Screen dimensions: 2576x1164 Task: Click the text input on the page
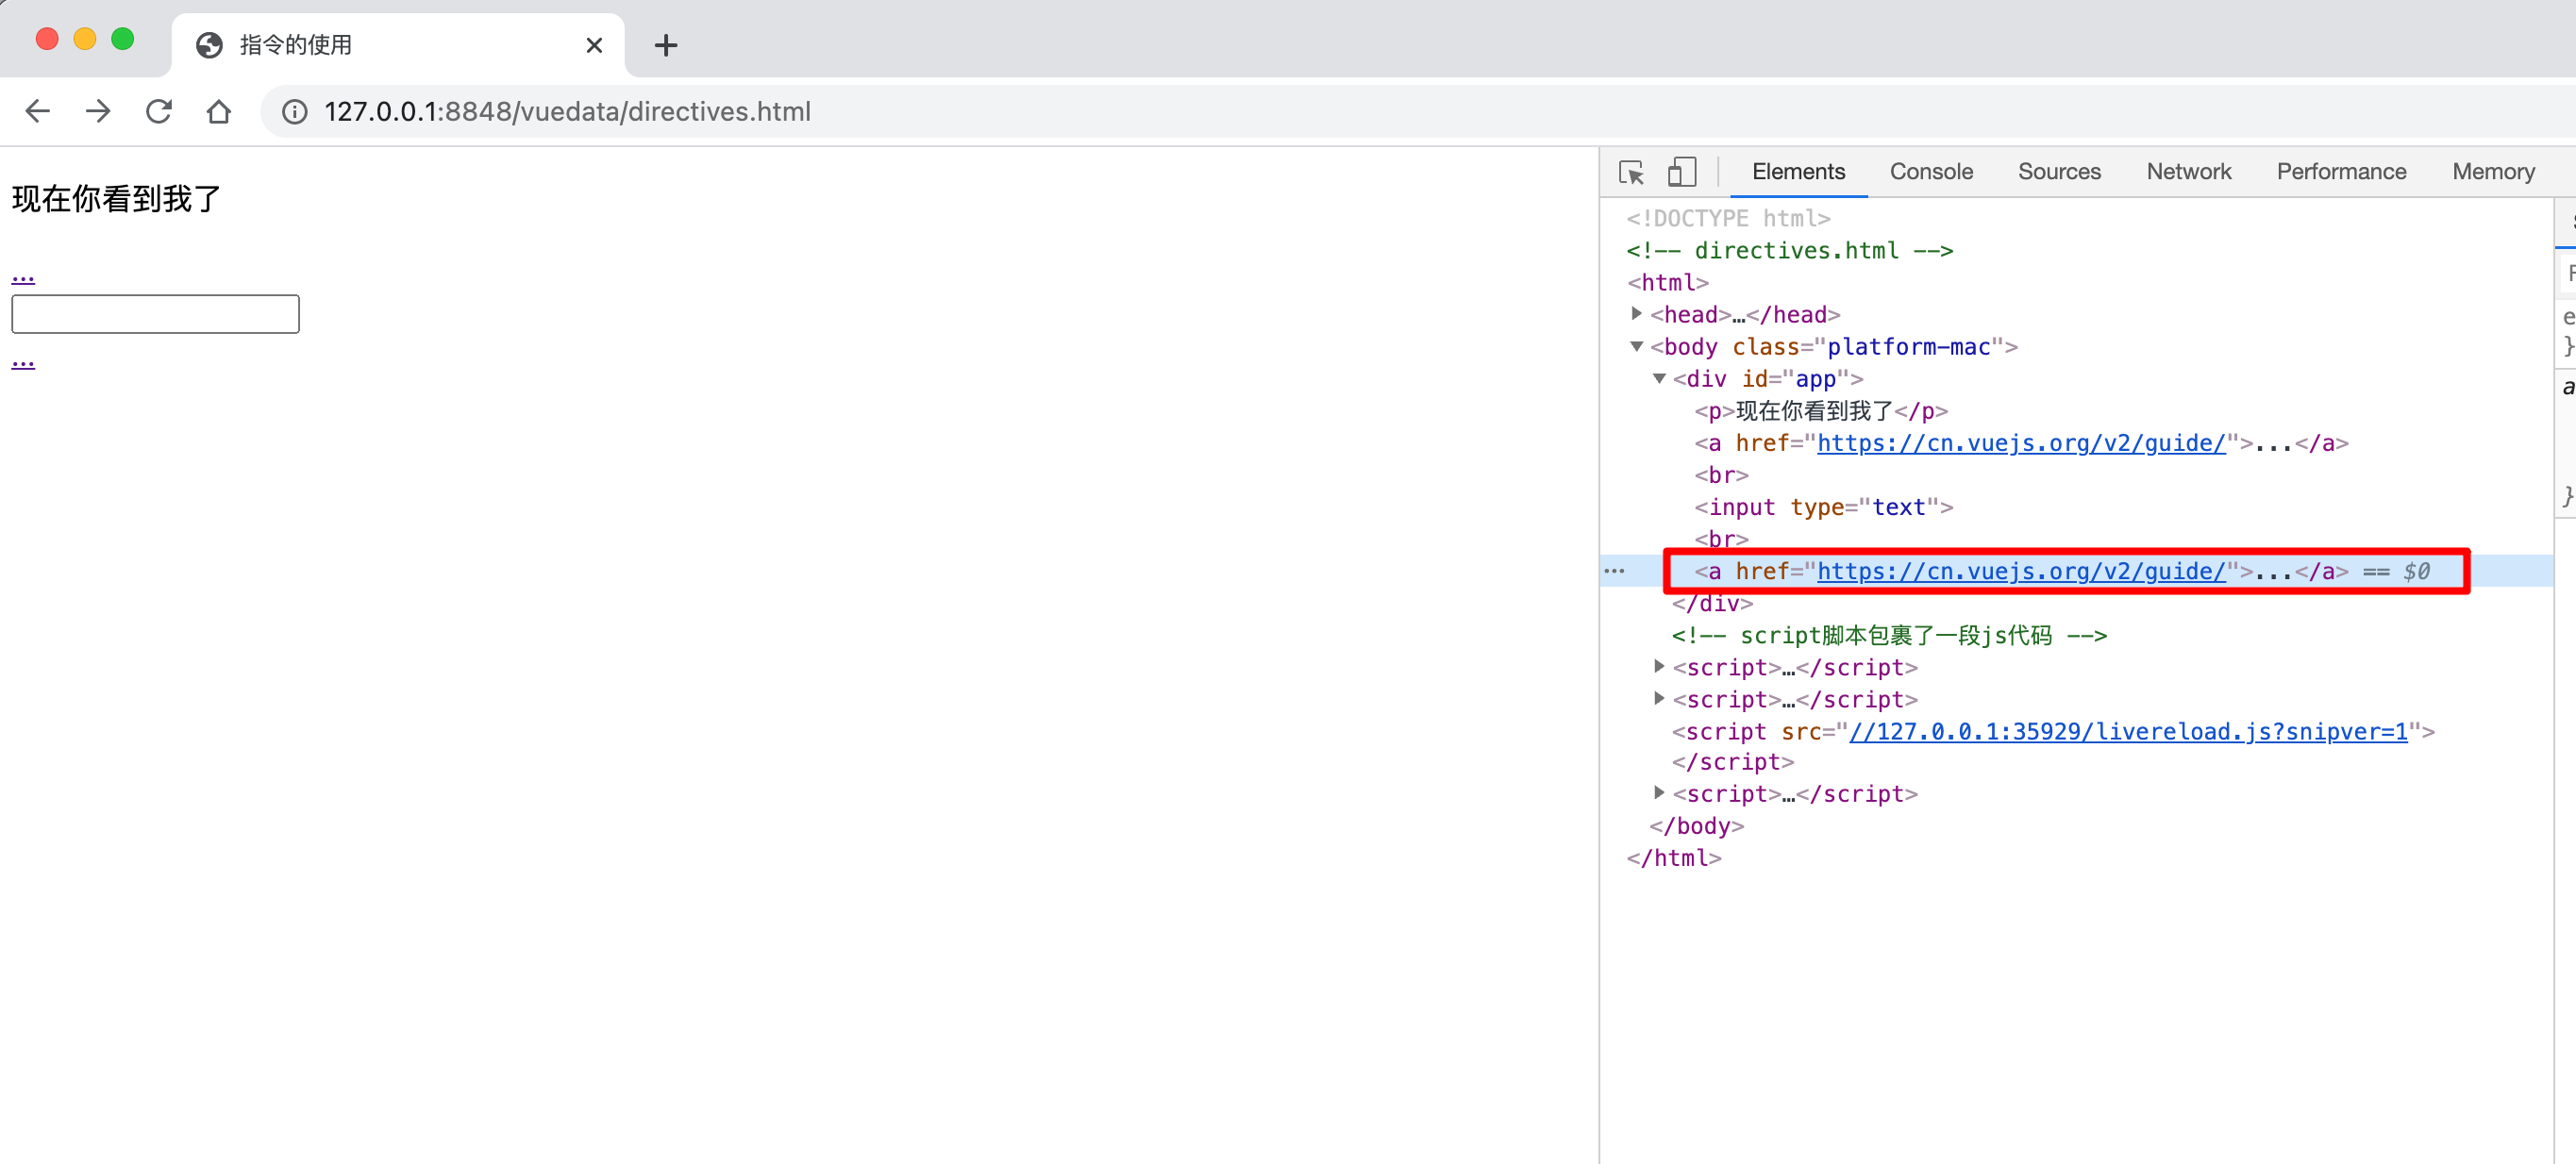(155, 314)
